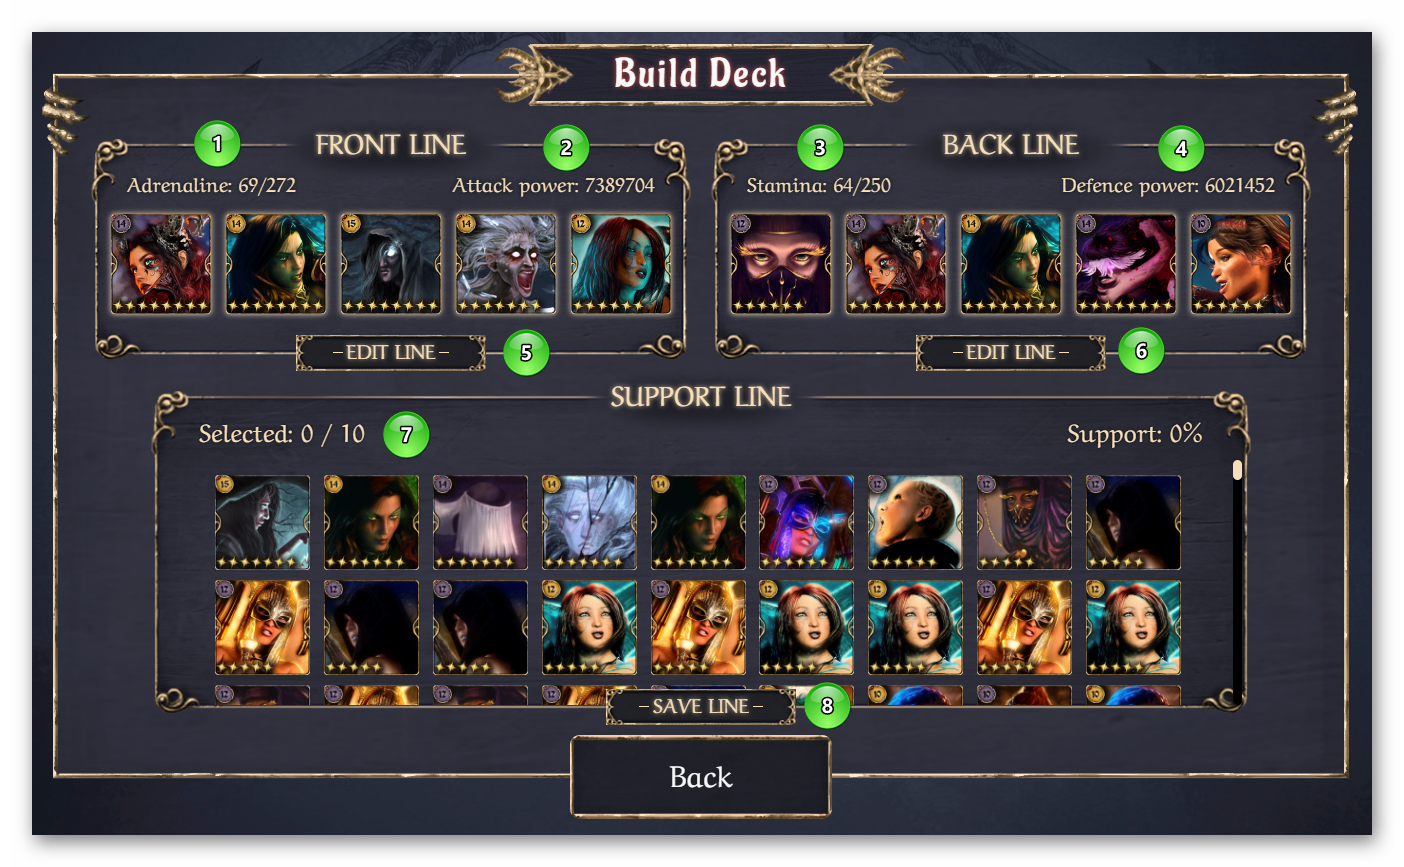Click the Back Line Edit Line button
Image resolution: width=1404 pixels, height=867 pixels.
pyautogui.click(x=1011, y=353)
